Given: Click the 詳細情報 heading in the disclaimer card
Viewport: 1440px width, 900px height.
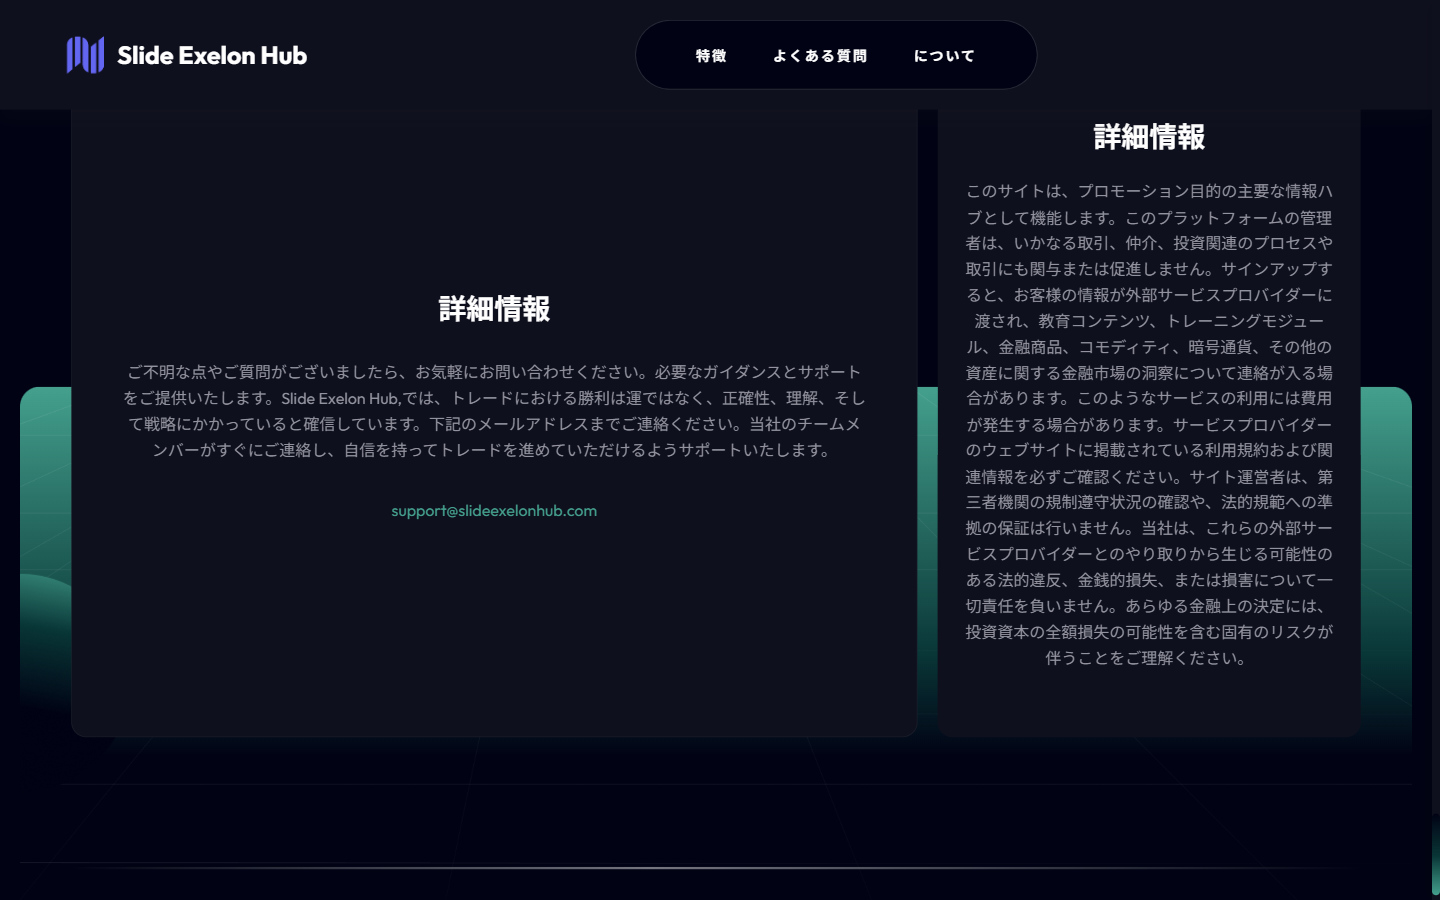Looking at the screenshot, I should click(1149, 137).
